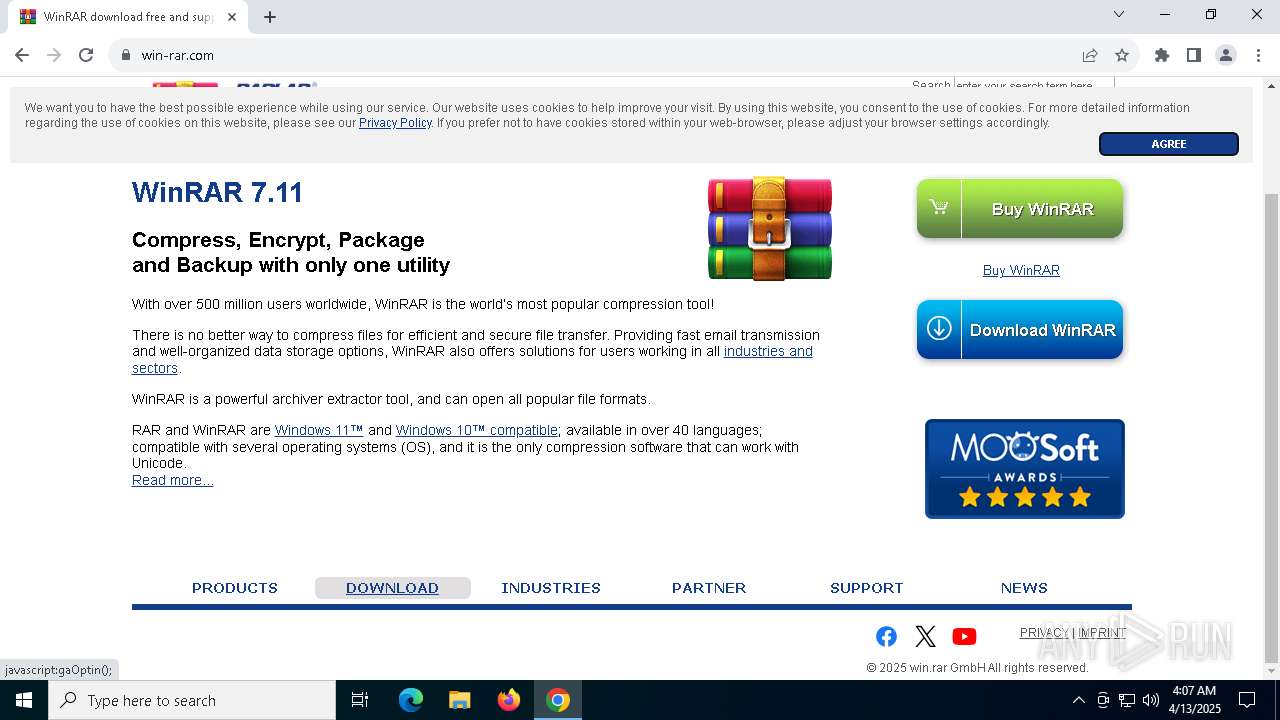The image size is (1280, 720).
Task: Open the Windows Start menu
Action: [x=24, y=700]
